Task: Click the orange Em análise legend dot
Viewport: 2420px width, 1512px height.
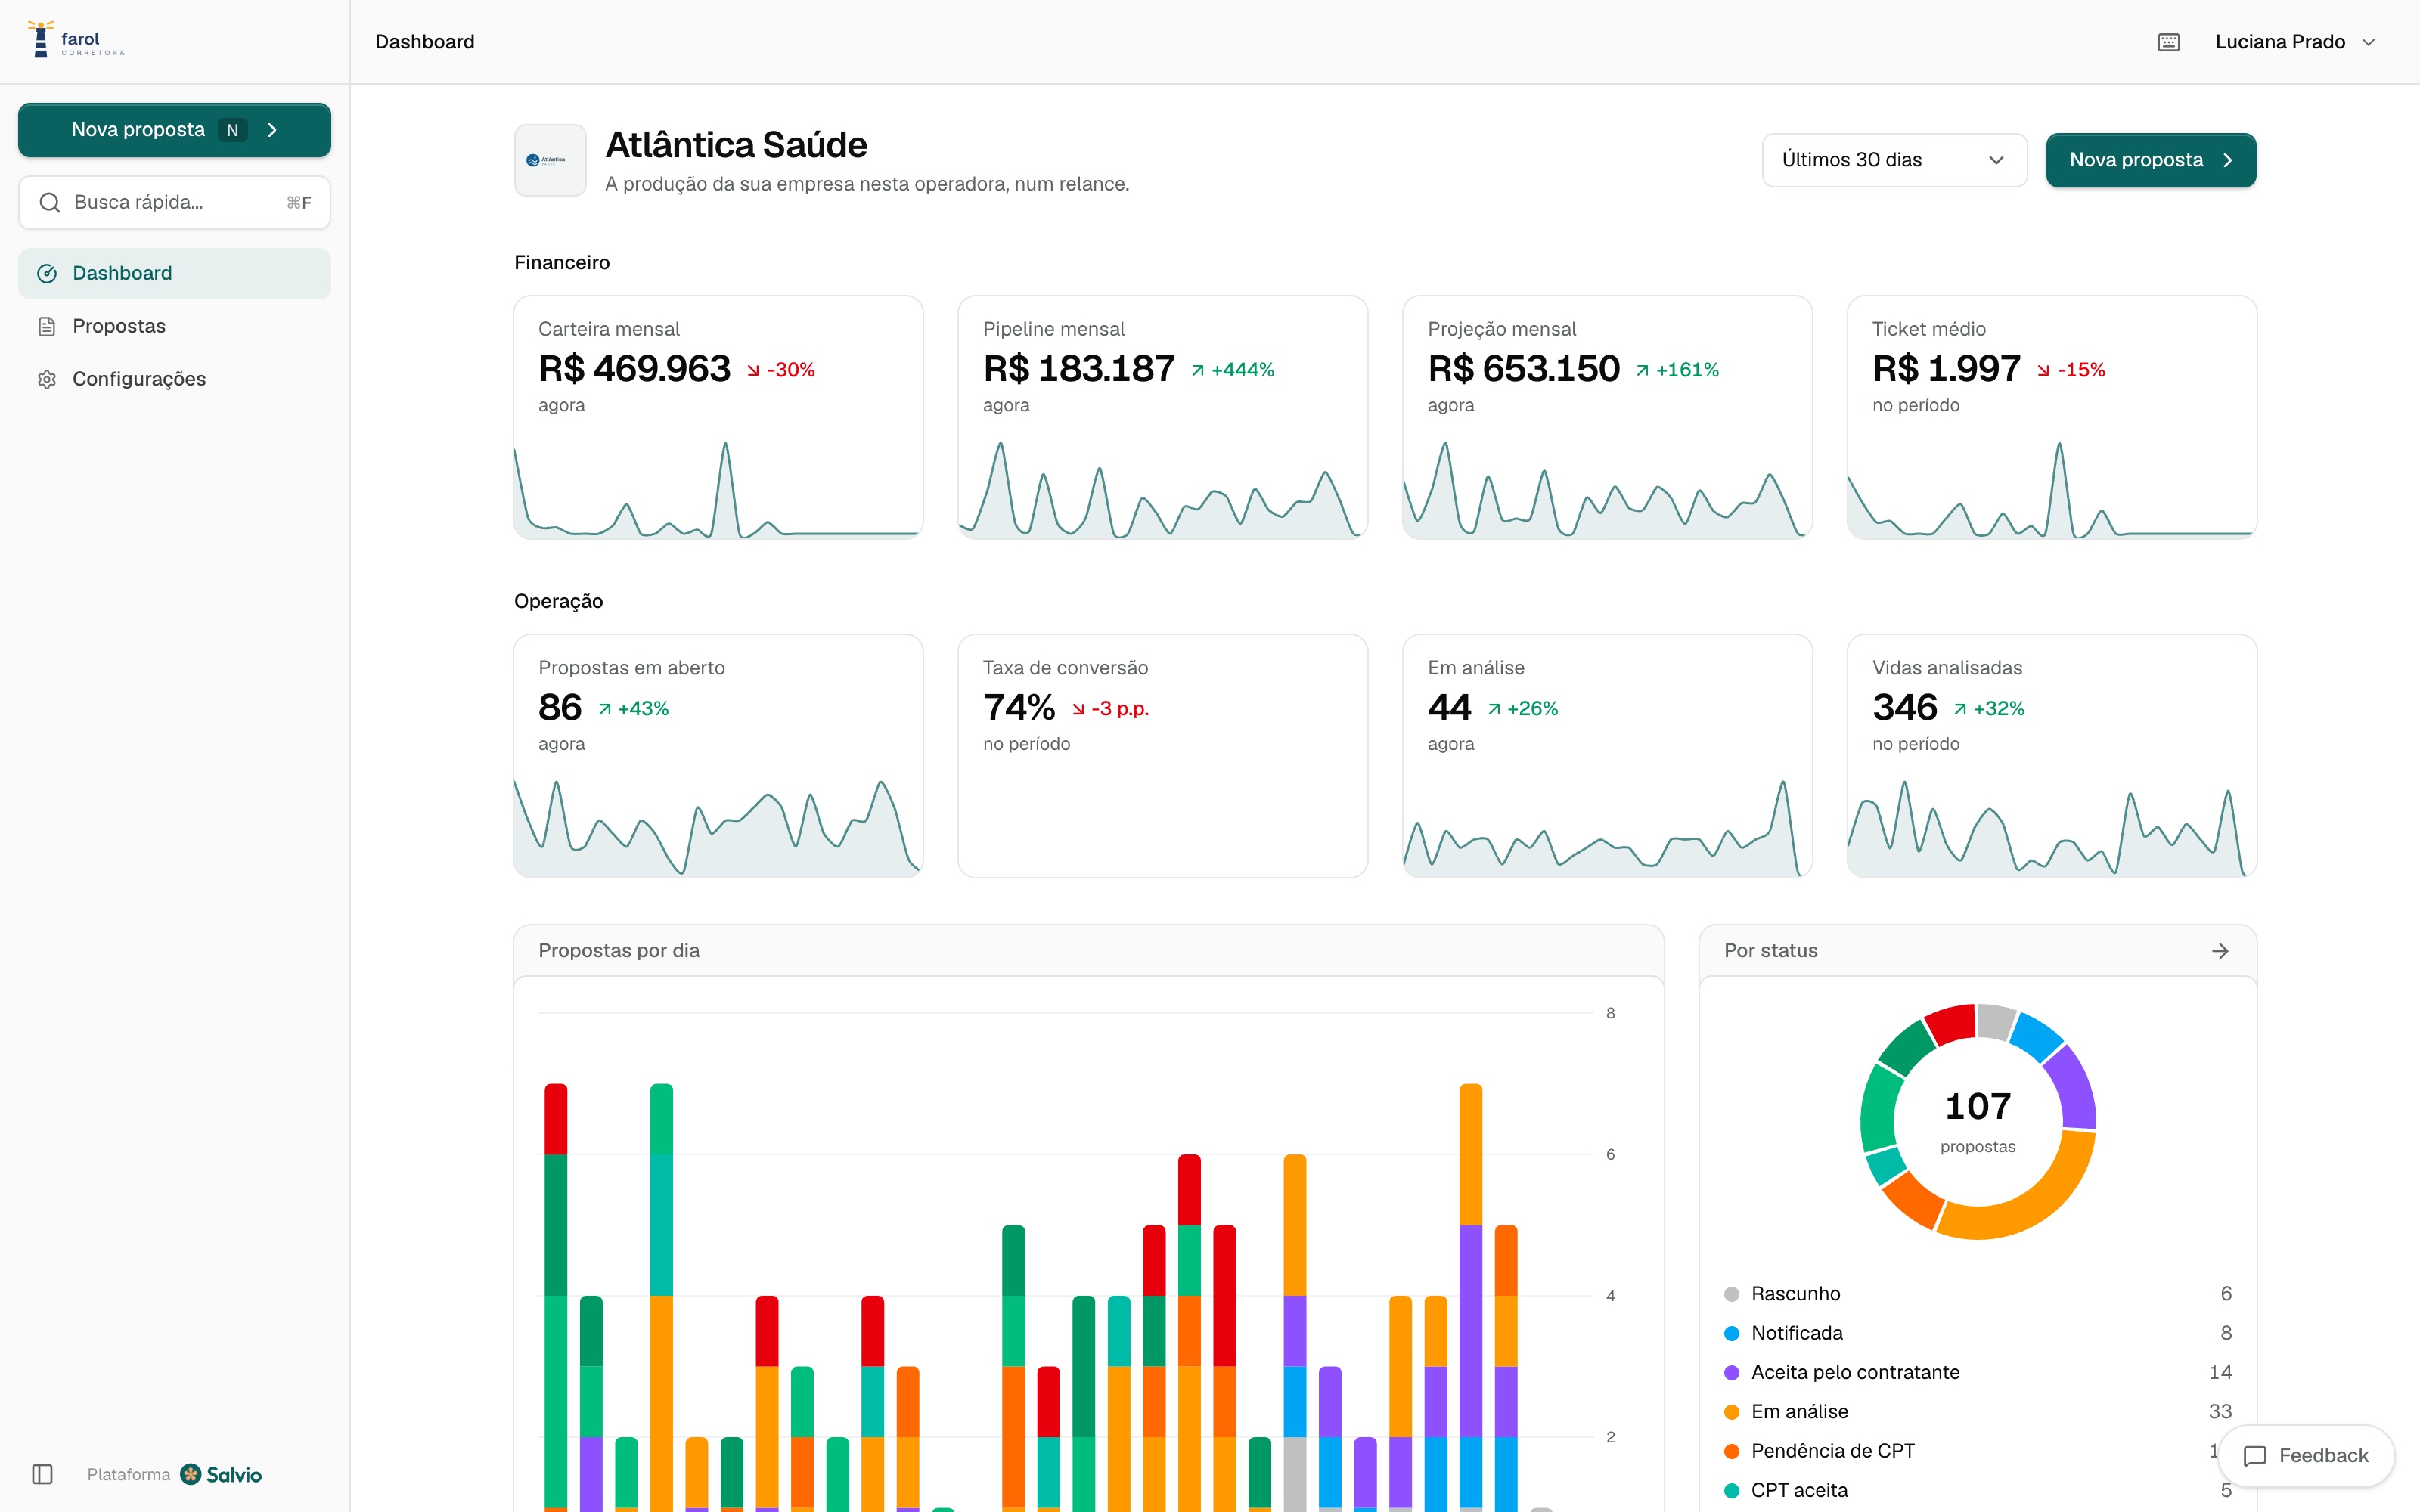Action: tap(1731, 1412)
